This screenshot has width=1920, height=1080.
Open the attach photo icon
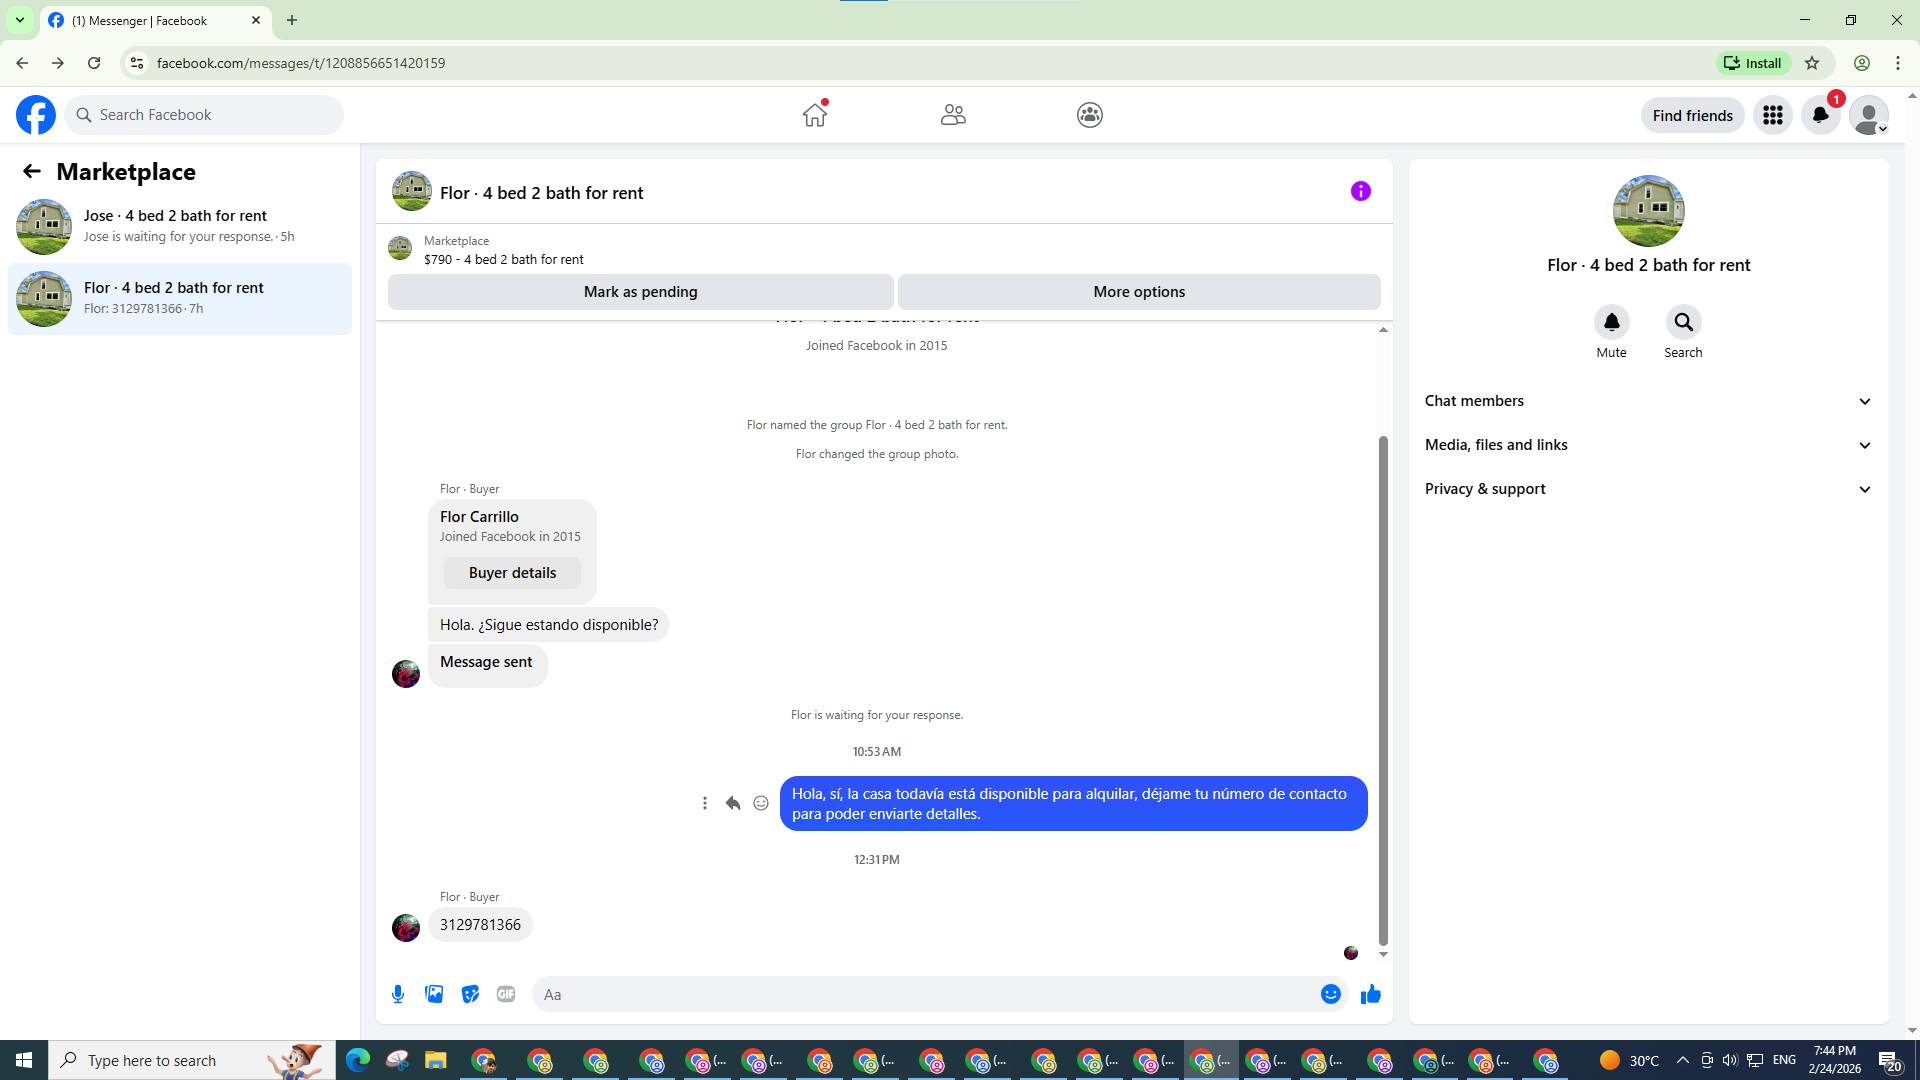(x=434, y=994)
